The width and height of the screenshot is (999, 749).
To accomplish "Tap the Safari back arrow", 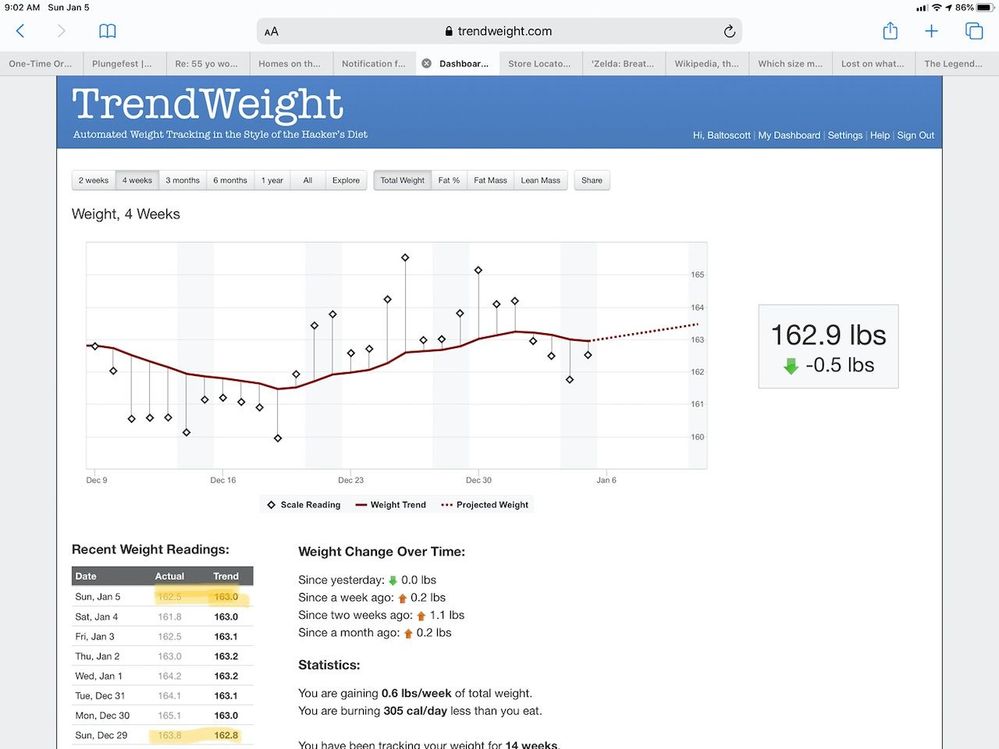I will point(20,31).
